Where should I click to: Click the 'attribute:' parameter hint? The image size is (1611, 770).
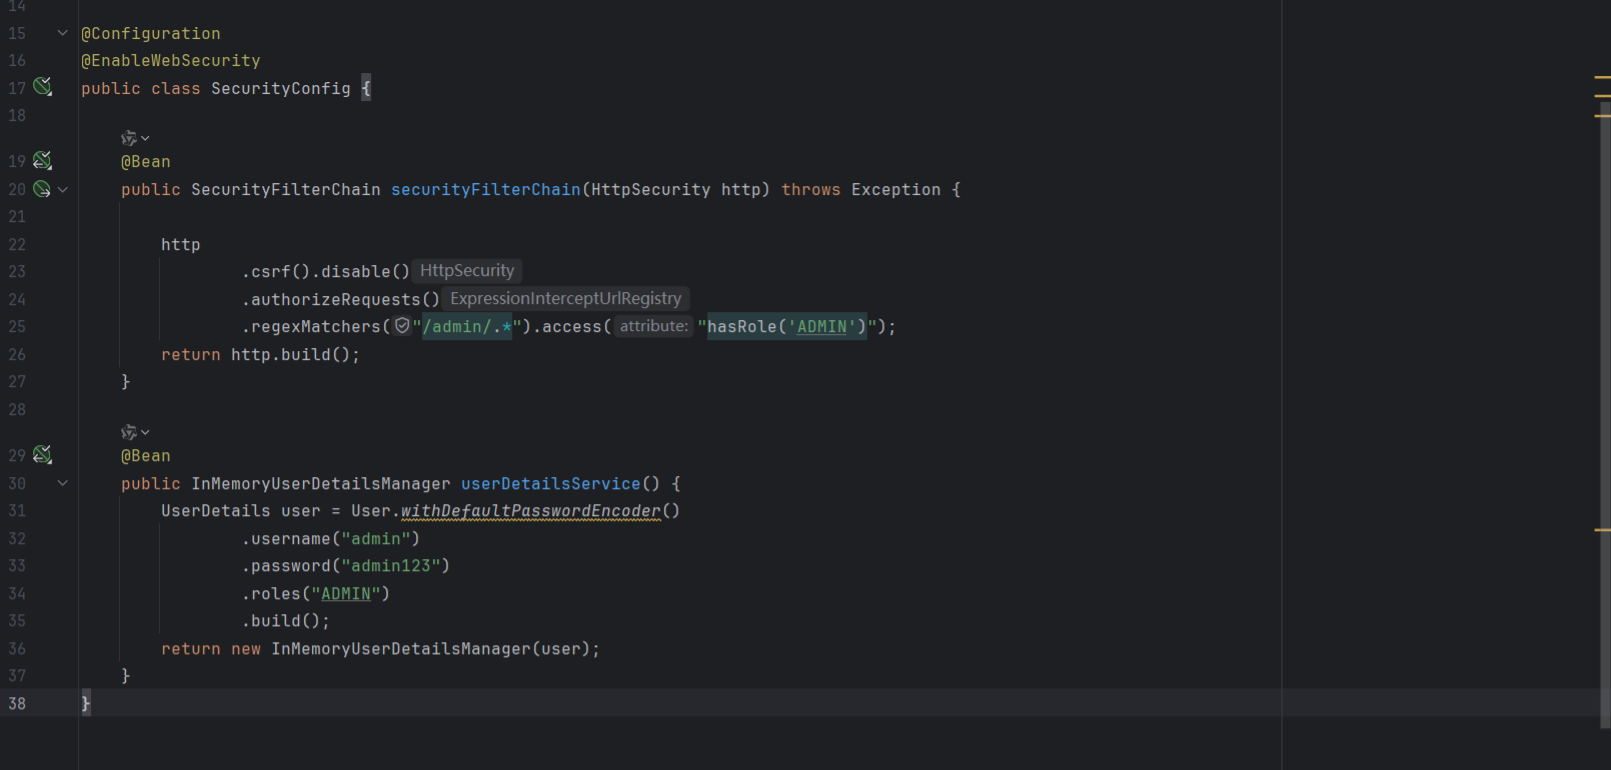653,326
